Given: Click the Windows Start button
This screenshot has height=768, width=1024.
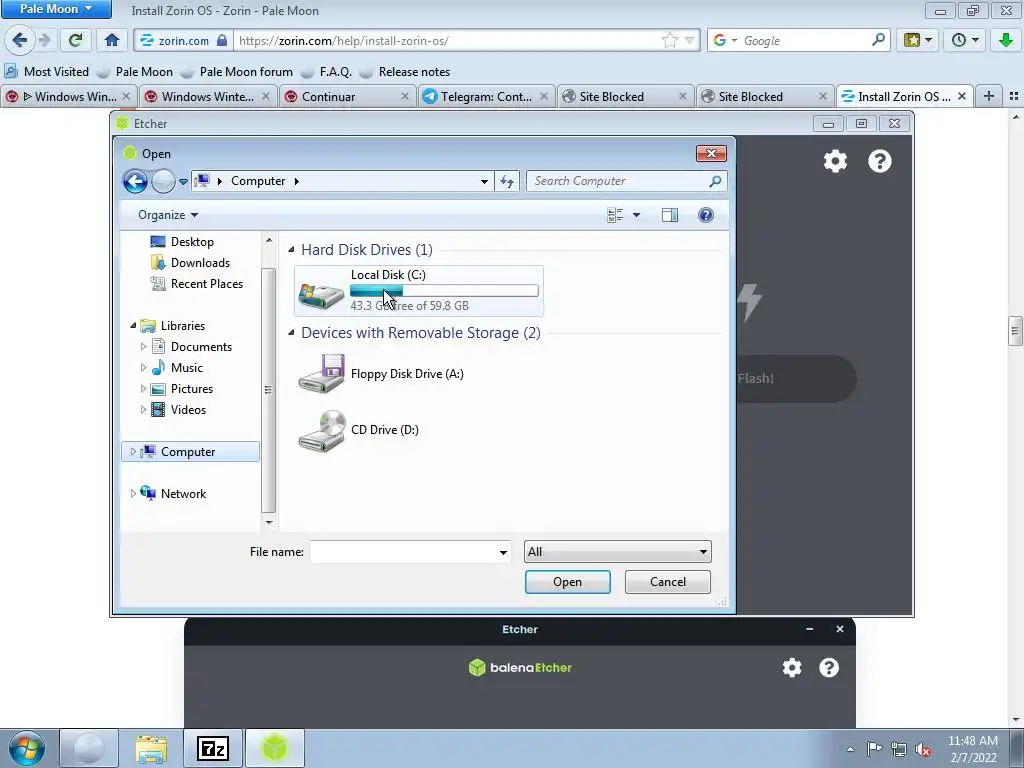Looking at the screenshot, I should 27,748.
